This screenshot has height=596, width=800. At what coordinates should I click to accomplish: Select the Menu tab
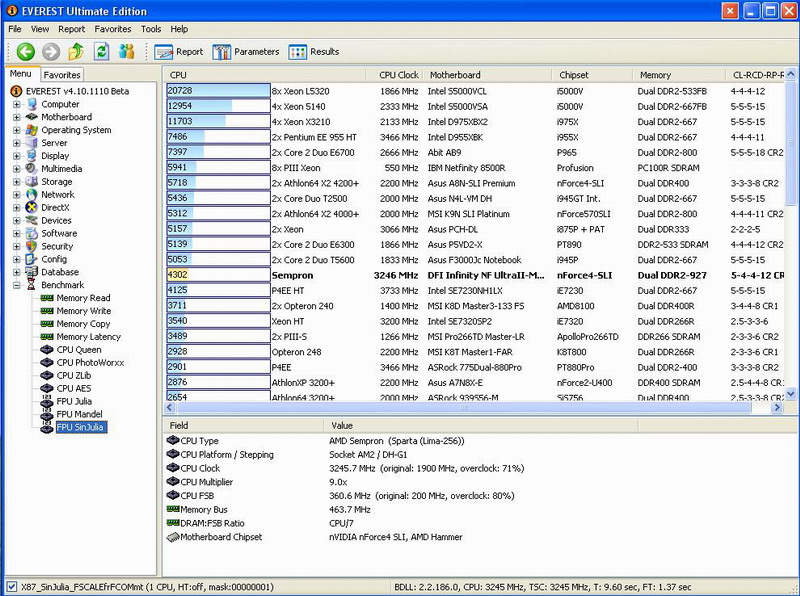point(21,73)
